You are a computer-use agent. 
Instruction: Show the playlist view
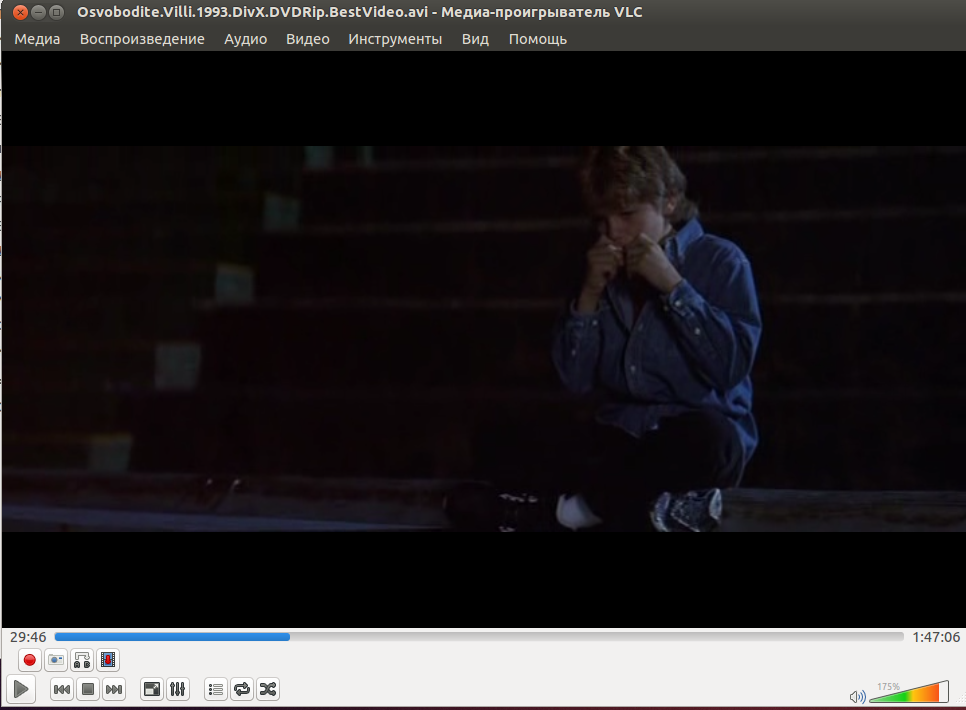point(216,689)
